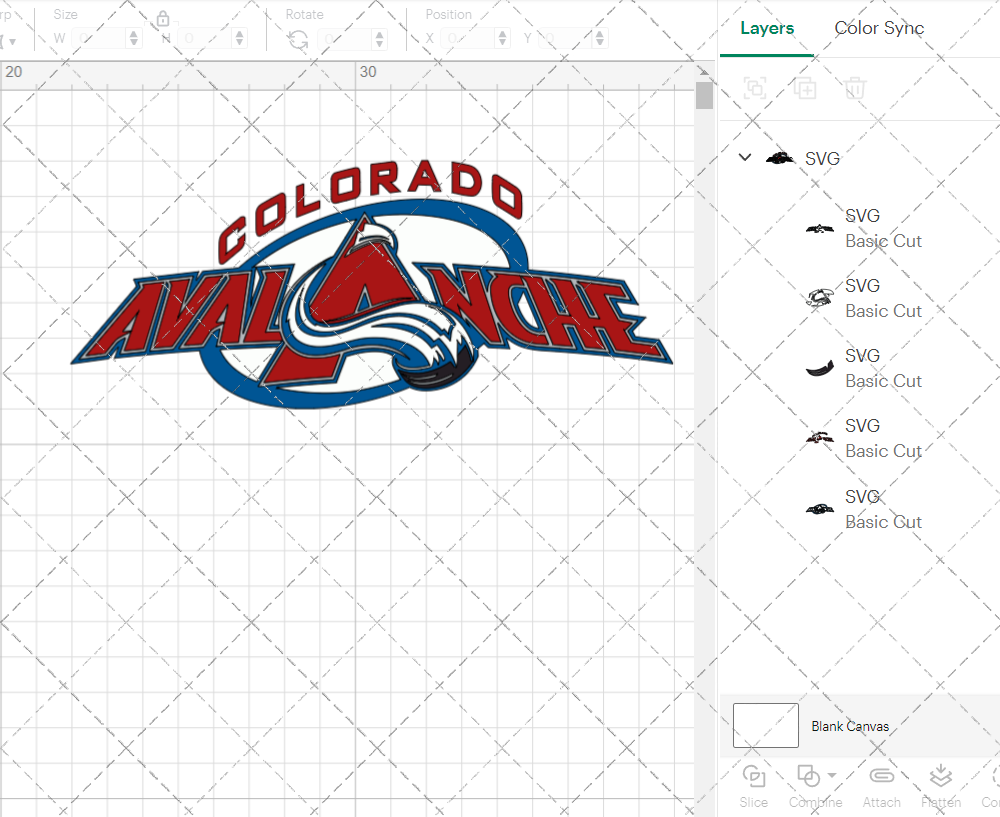Screen dimensions: 1000x817
Task: Click the Group layers icon
Action: click(755, 88)
